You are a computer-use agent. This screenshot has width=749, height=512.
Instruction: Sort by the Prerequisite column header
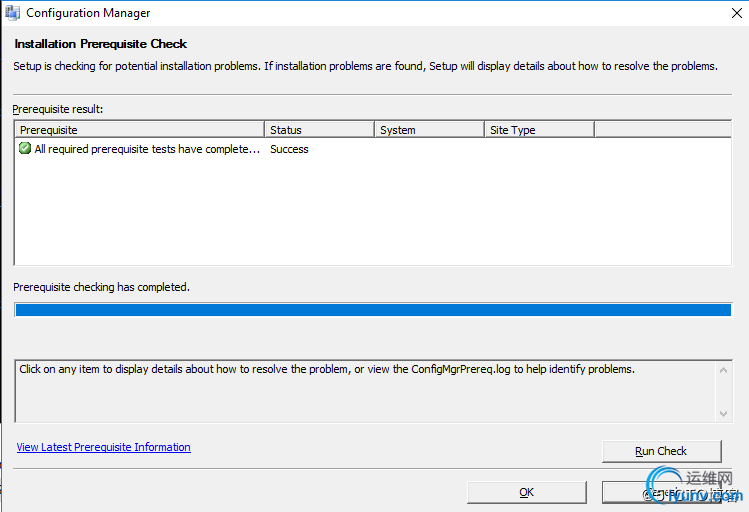coord(140,129)
